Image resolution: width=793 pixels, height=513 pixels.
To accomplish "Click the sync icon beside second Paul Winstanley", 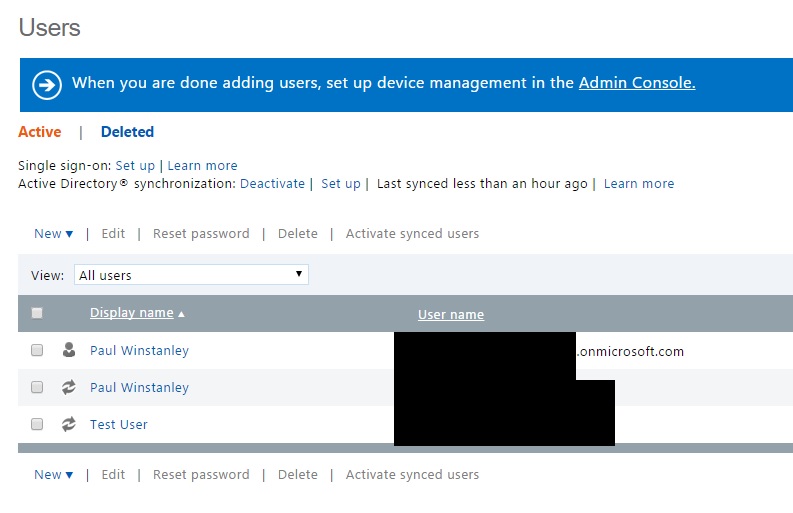I will pos(68,387).
